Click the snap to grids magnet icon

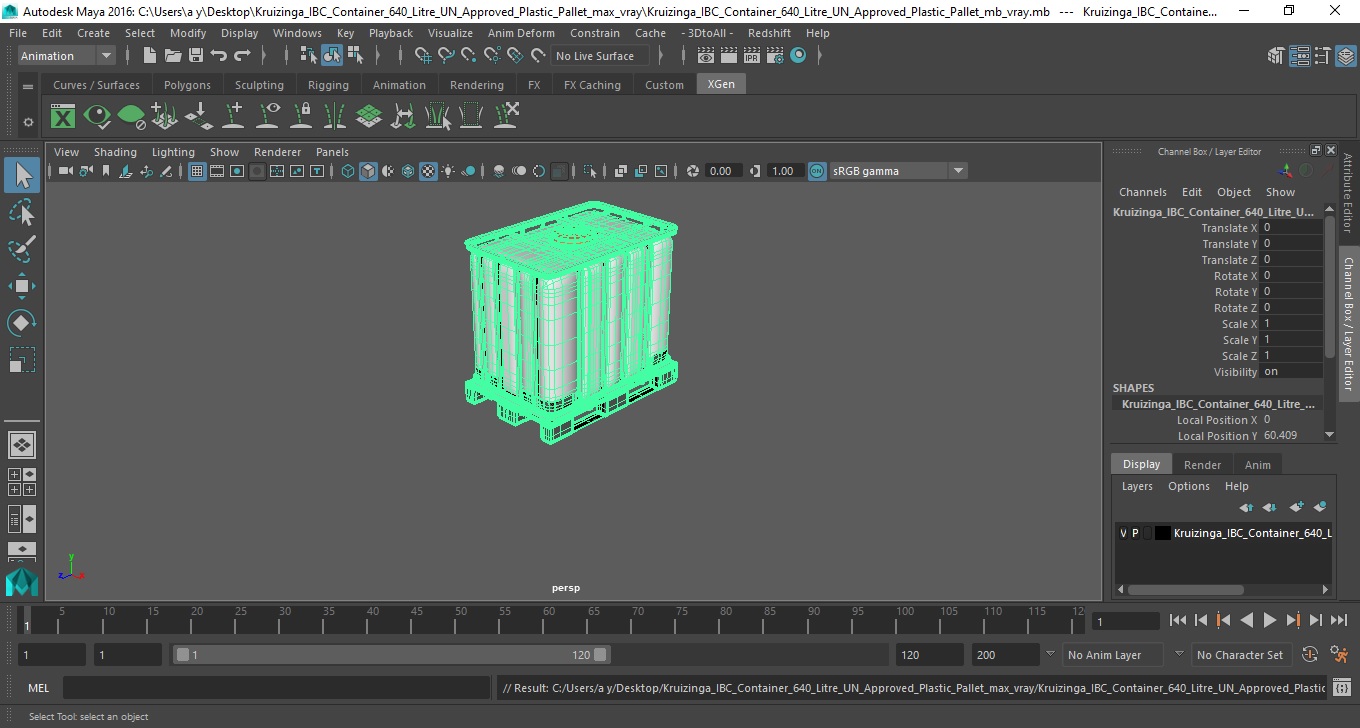click(423, 56)
